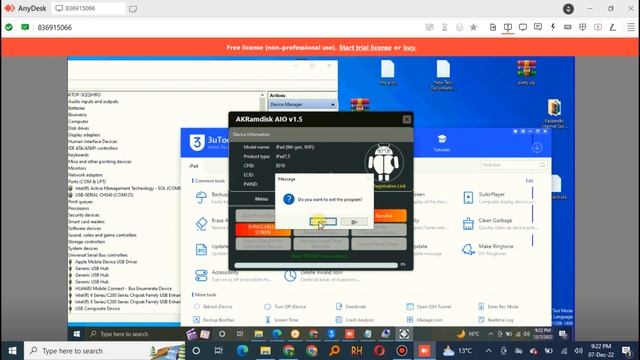This screenshot has height=360, width=640.
Task: Click the 3uAirPlayer tool icon
Action: pyautogui.click(x=468, y=198)
